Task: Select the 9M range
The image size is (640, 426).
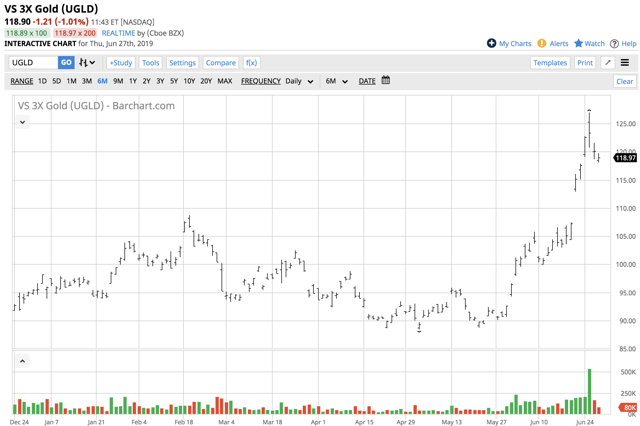Action: 118,81
